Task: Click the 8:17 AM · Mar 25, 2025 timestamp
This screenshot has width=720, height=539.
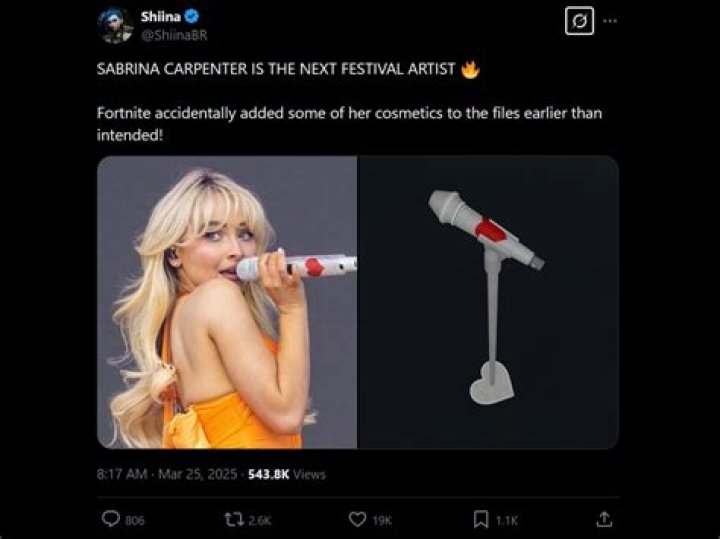Action: pos(163,474)
